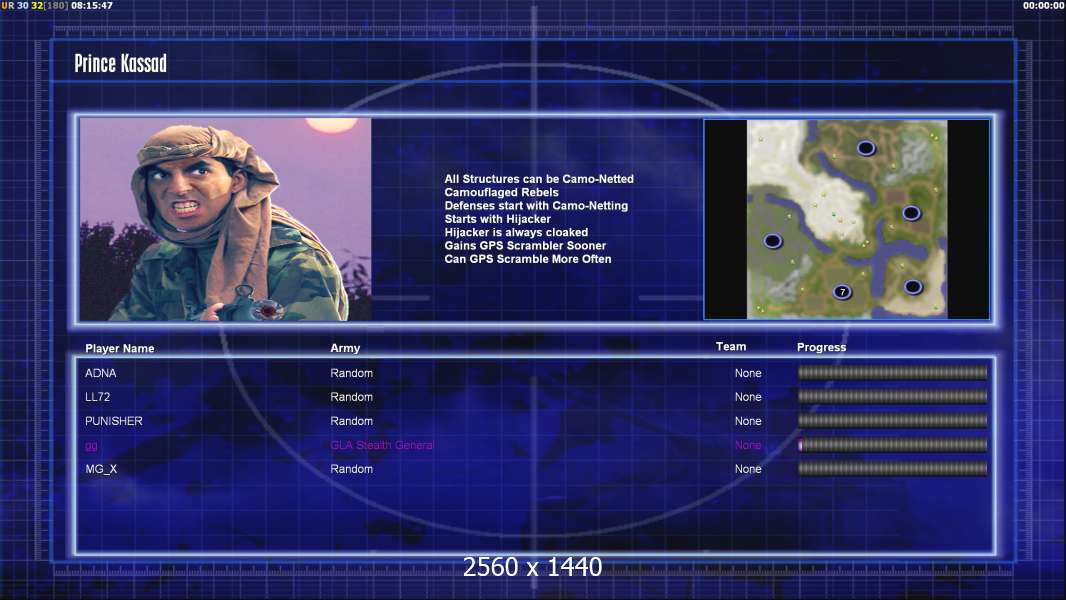This screenshot has width=1066, height=600.
Task: Click 'Can GPS Scramble More Often' line
Action: coord(528,259)
